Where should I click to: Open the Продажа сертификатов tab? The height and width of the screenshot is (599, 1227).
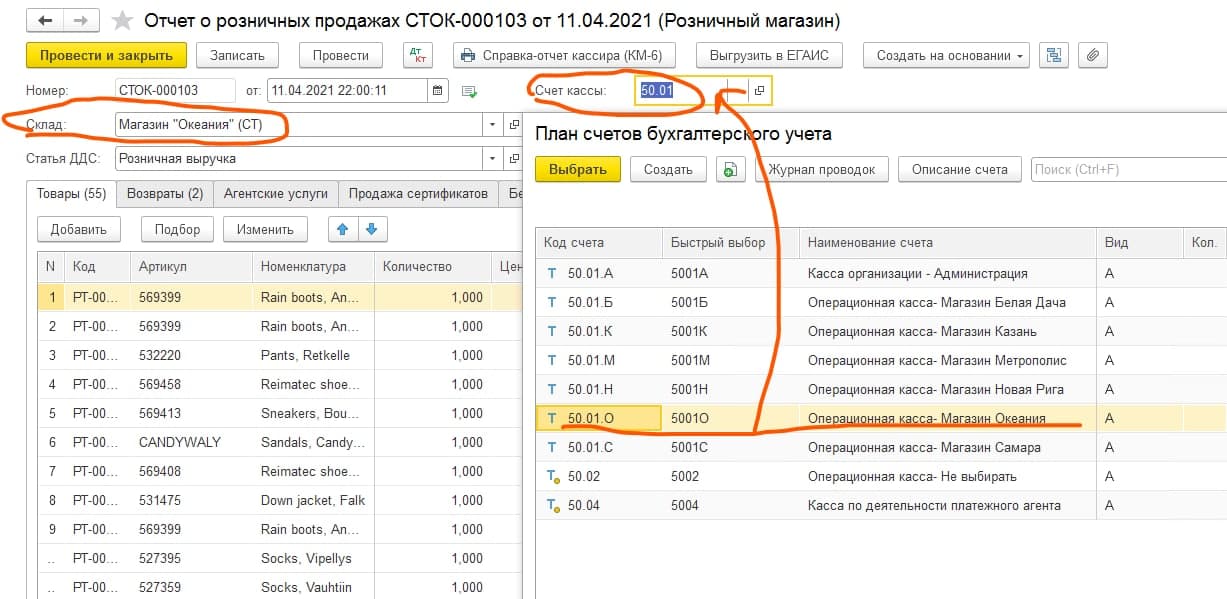click(418, 193)
